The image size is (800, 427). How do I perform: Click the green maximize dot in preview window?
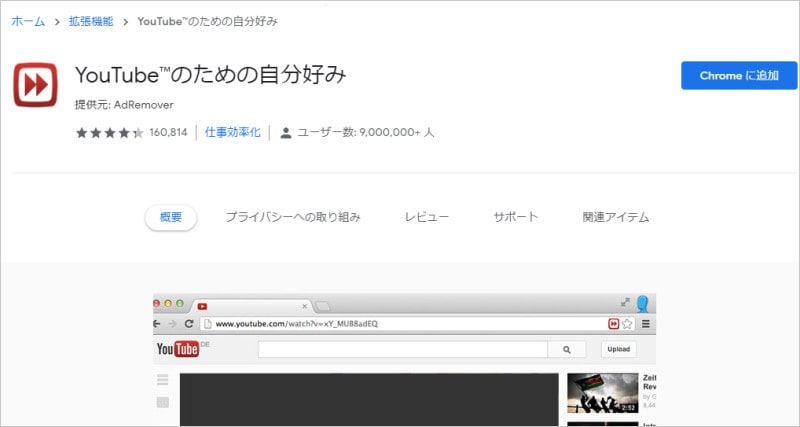(180, 304)
